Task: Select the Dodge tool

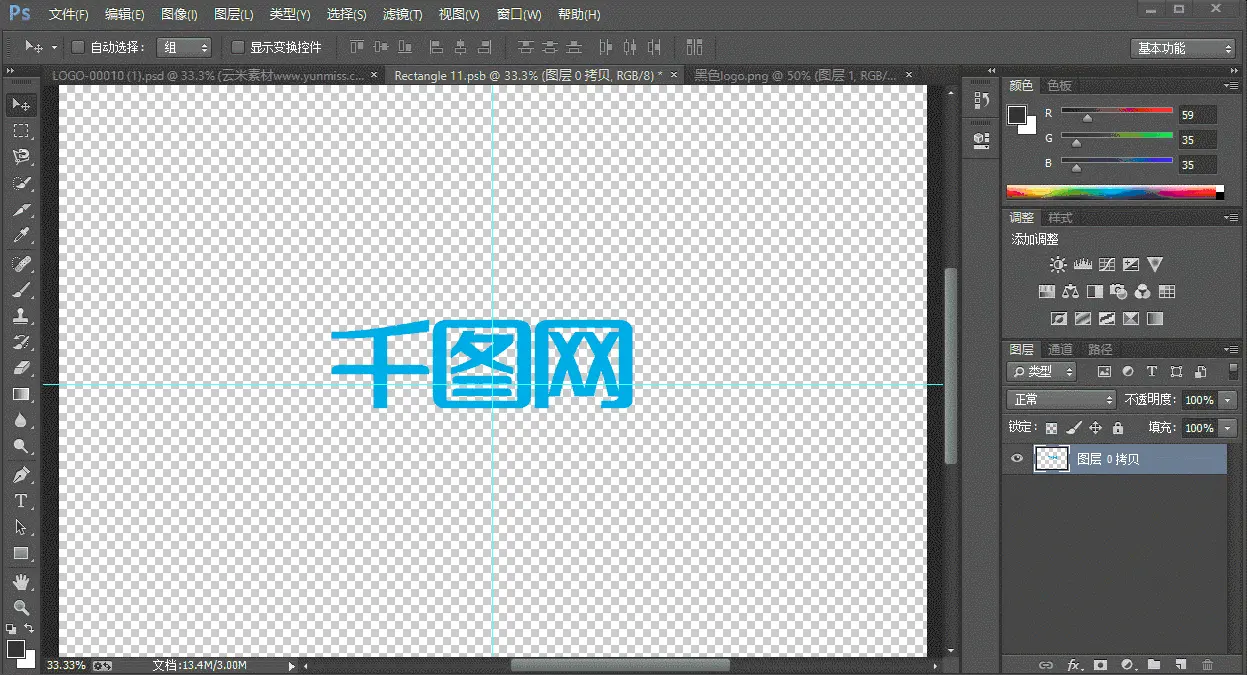Action: 20,446
